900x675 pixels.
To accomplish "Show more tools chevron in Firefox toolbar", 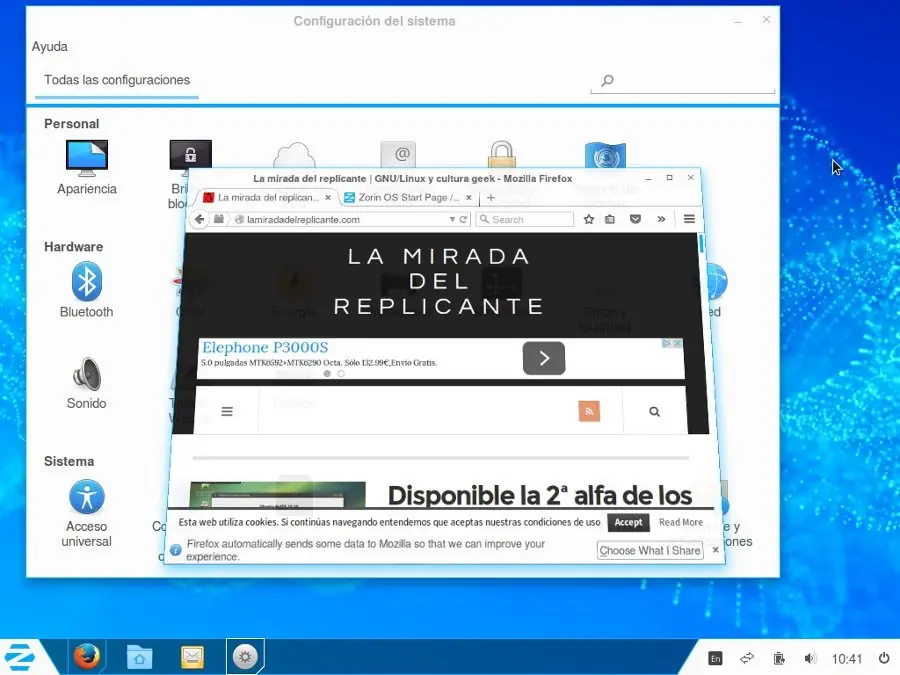I will pyautogui.click(x=661, y=219).
